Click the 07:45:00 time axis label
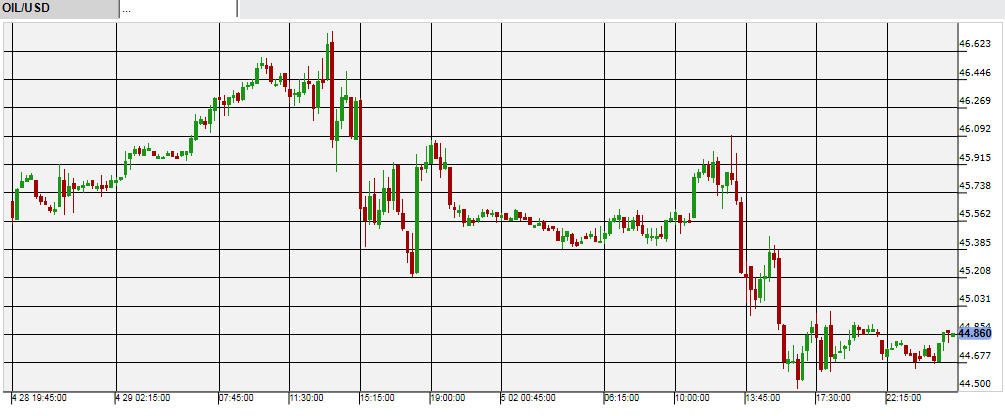The image size is (1005, 416). 235,398
